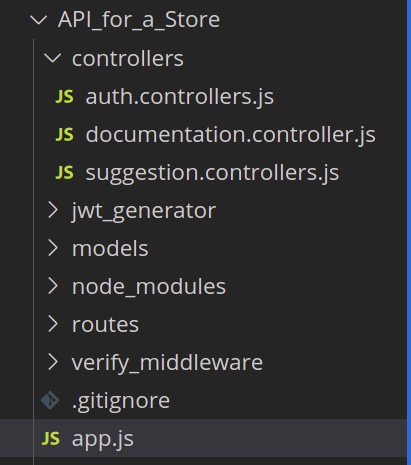Expand the routes folder chevron

point(53,324)
